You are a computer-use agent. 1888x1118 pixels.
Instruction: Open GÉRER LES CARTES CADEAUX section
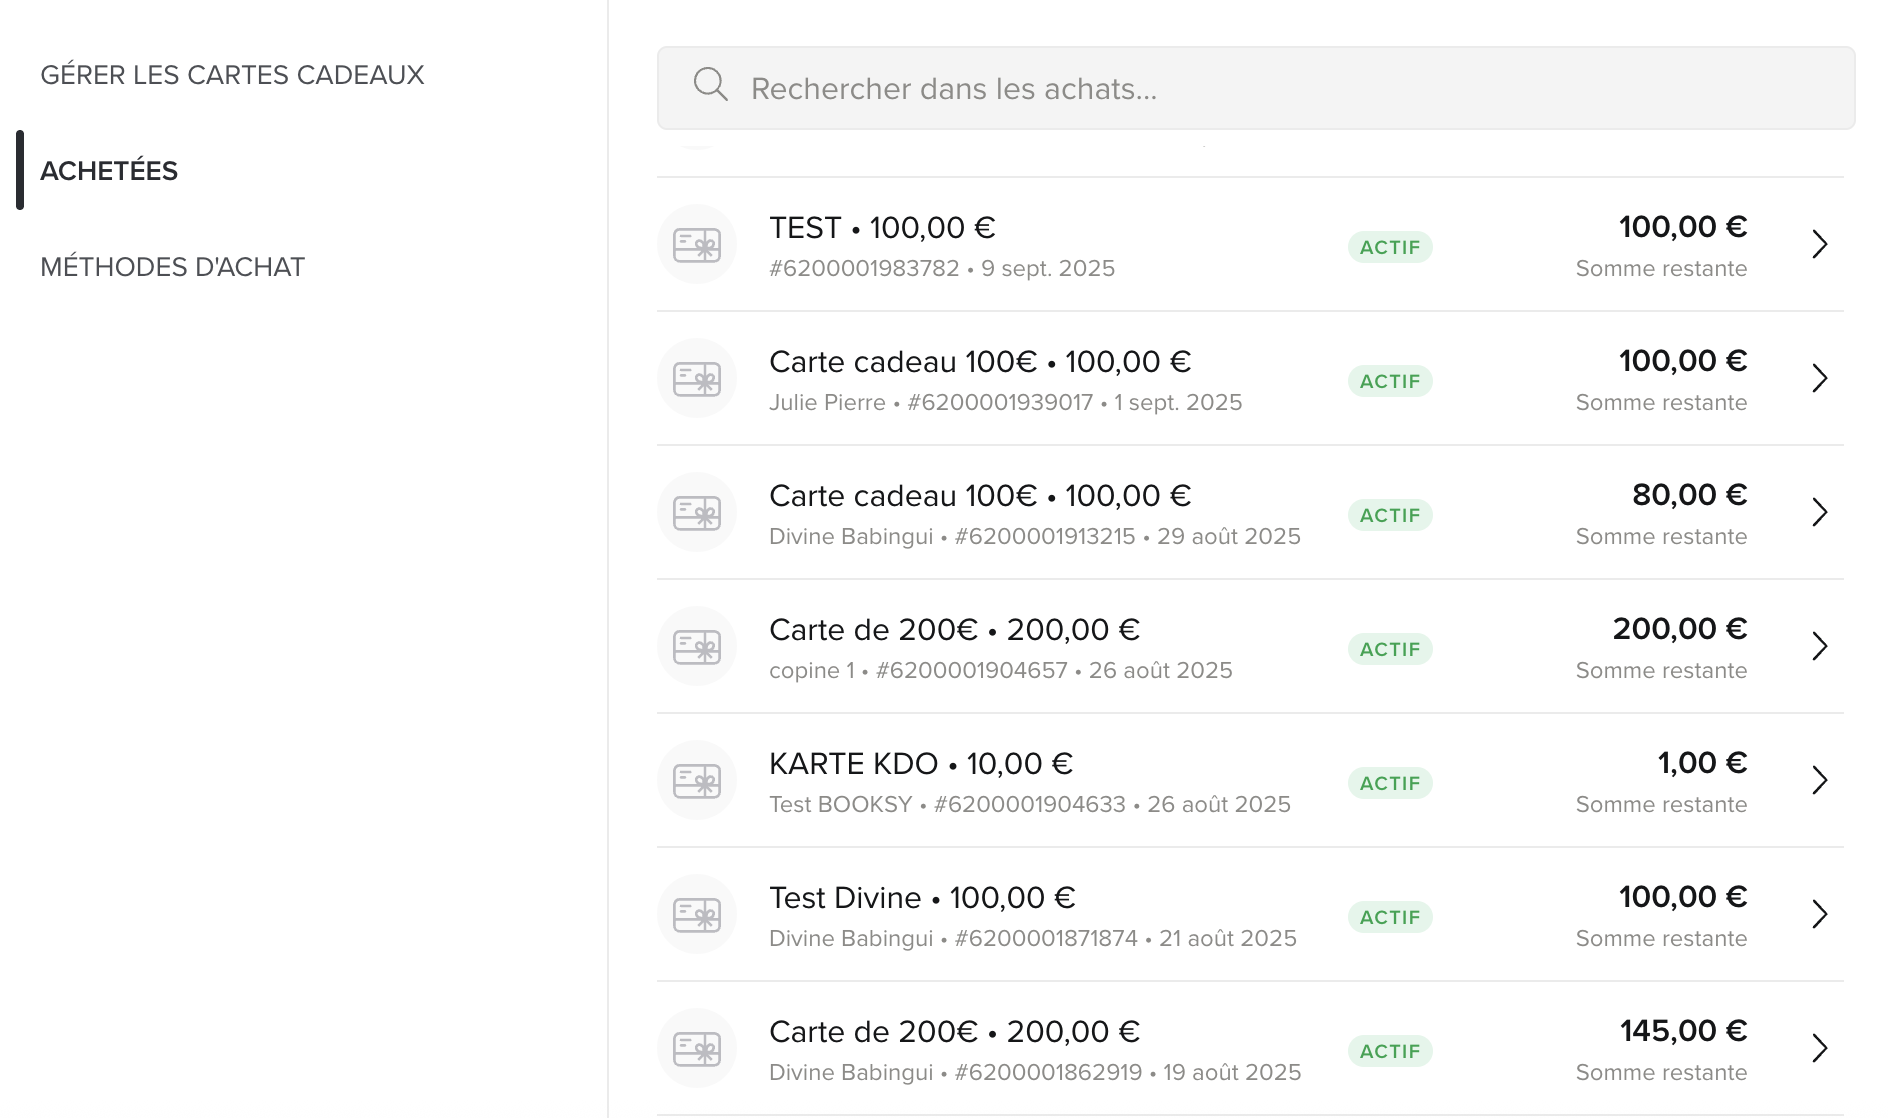(232, 75)
